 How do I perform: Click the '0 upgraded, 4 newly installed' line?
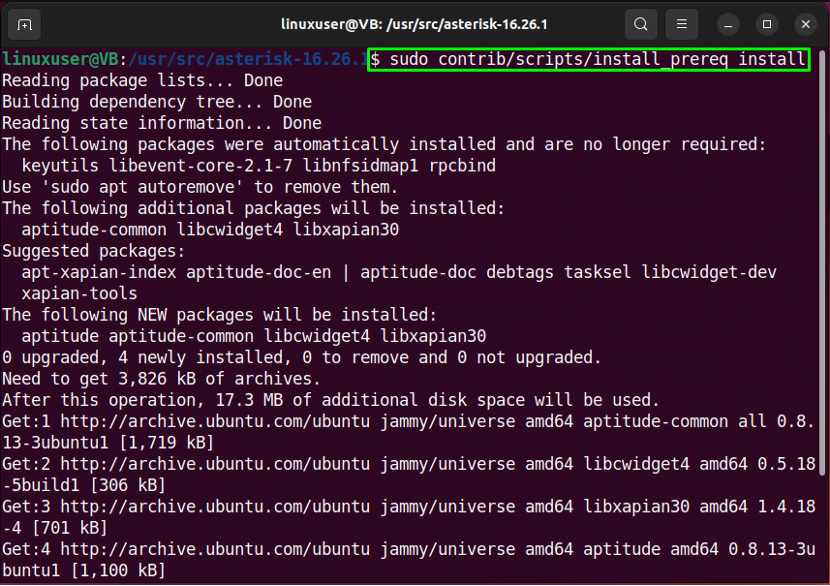[302, 357]
